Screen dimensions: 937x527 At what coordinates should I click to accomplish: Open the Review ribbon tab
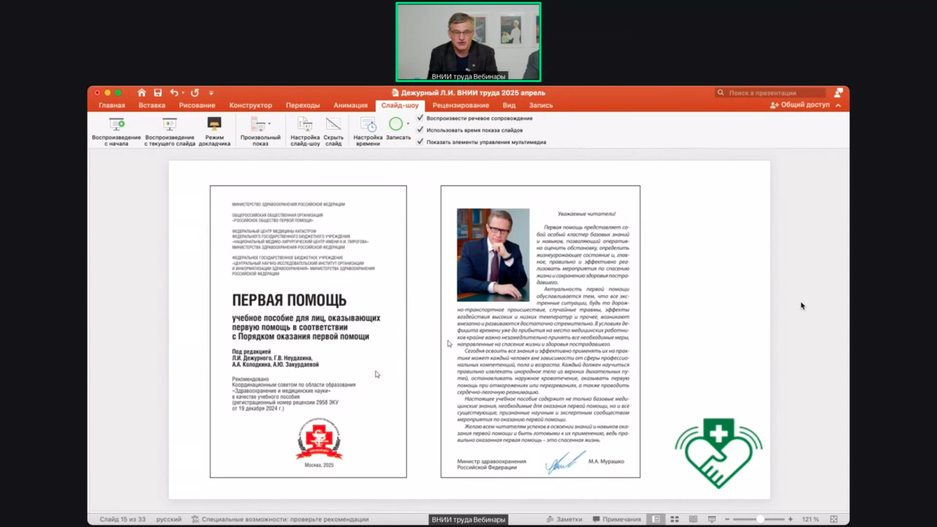pos(460,105)
